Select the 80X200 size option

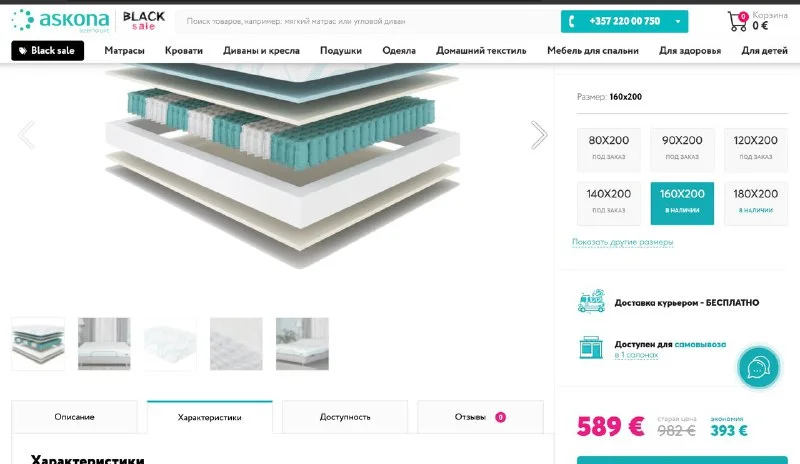coord(609,150)
